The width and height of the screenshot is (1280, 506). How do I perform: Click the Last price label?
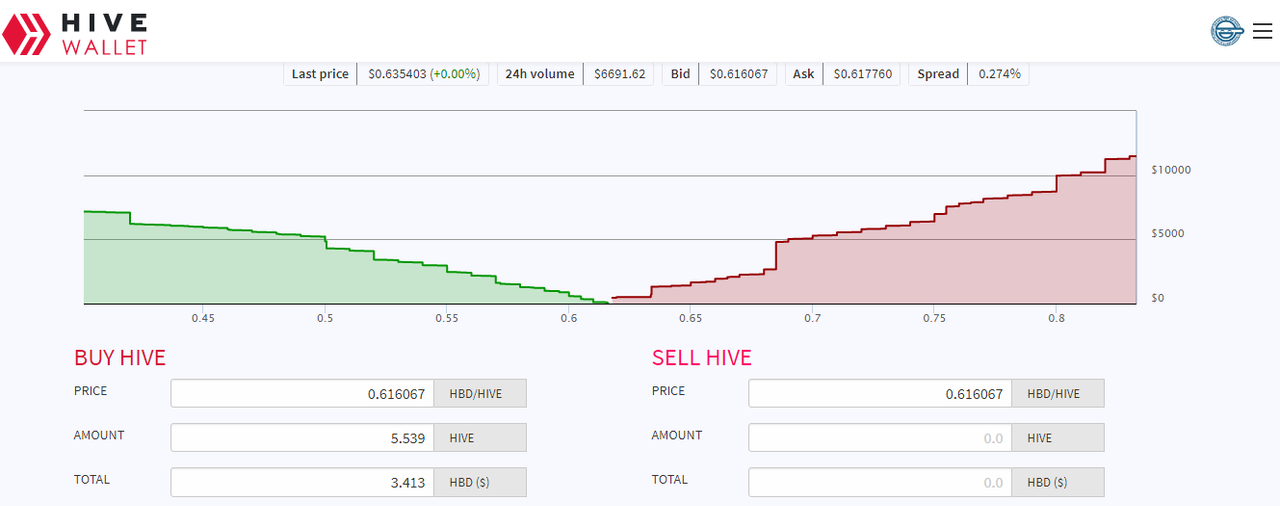coord(320,74)
